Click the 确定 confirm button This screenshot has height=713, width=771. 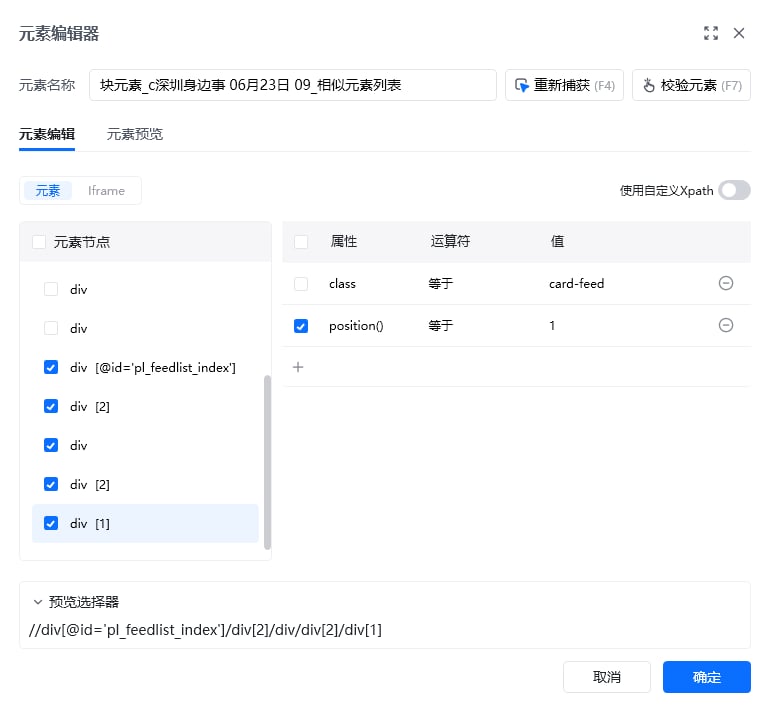(707, 677)
